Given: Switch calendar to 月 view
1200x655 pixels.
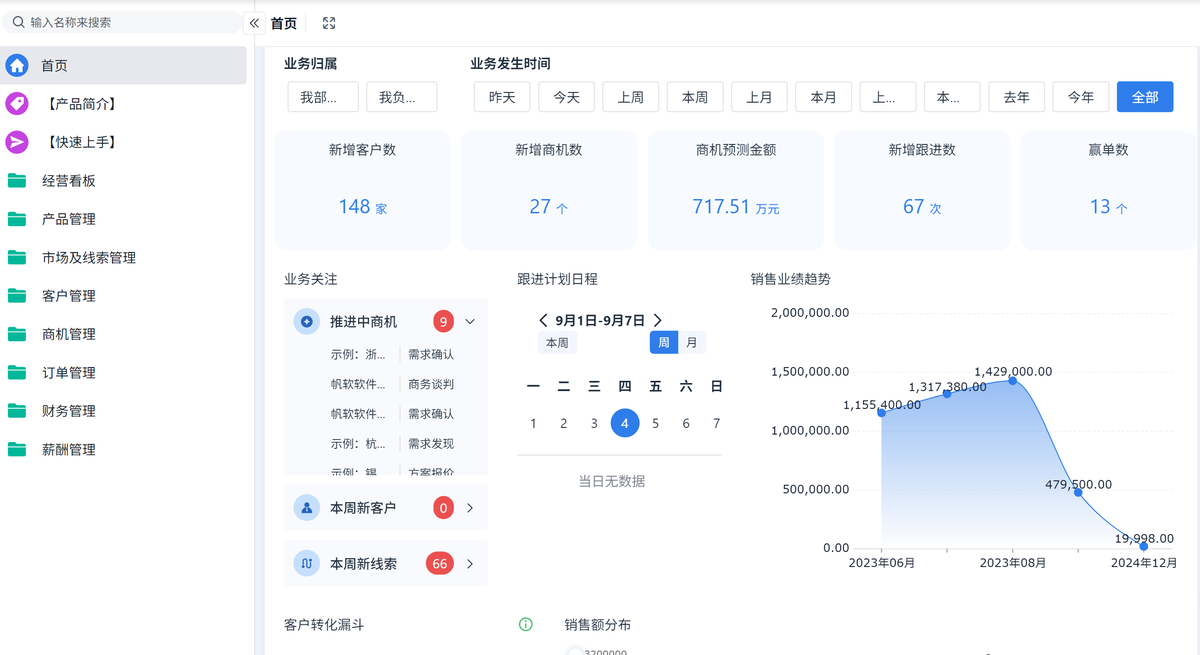Looking at the screenshot, I should (x=692, y=343).
